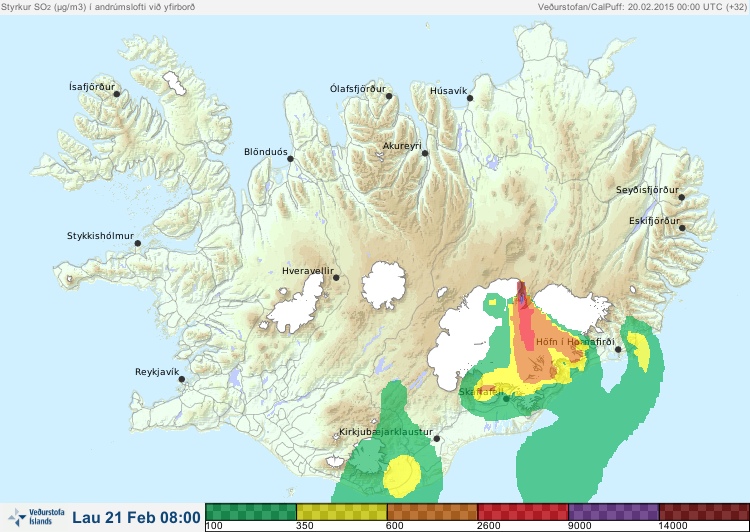Click the Seyðisfjörður label
The image size is (750, 532).
pos(647,190)
